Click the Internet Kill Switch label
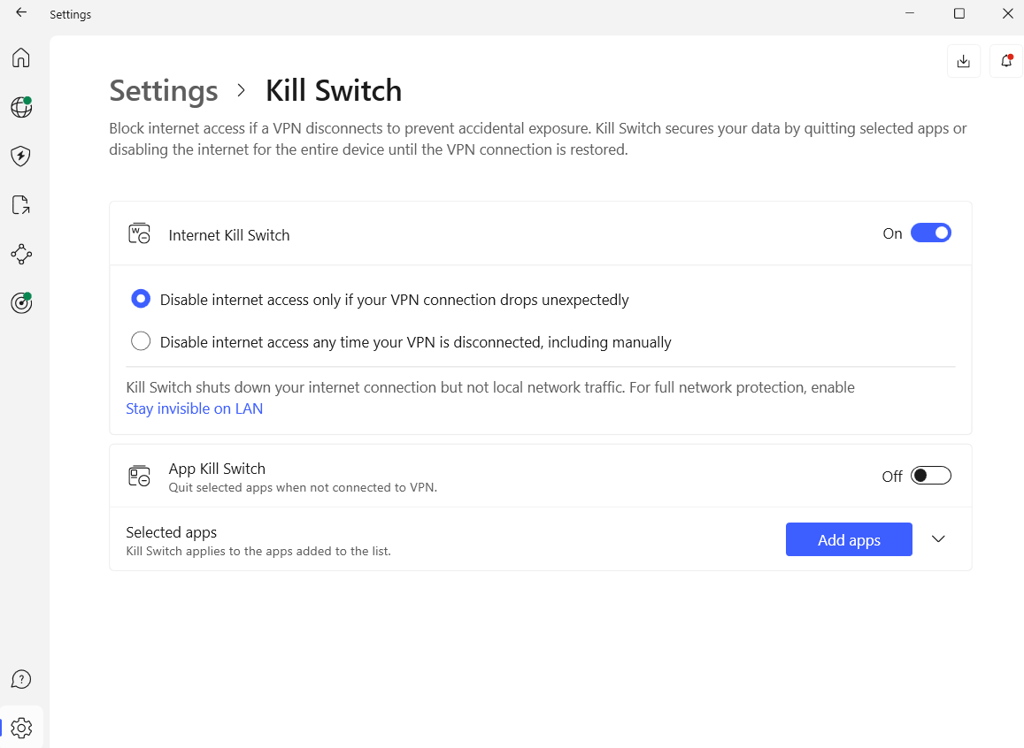1024x748 pixels. pos(229,235)
